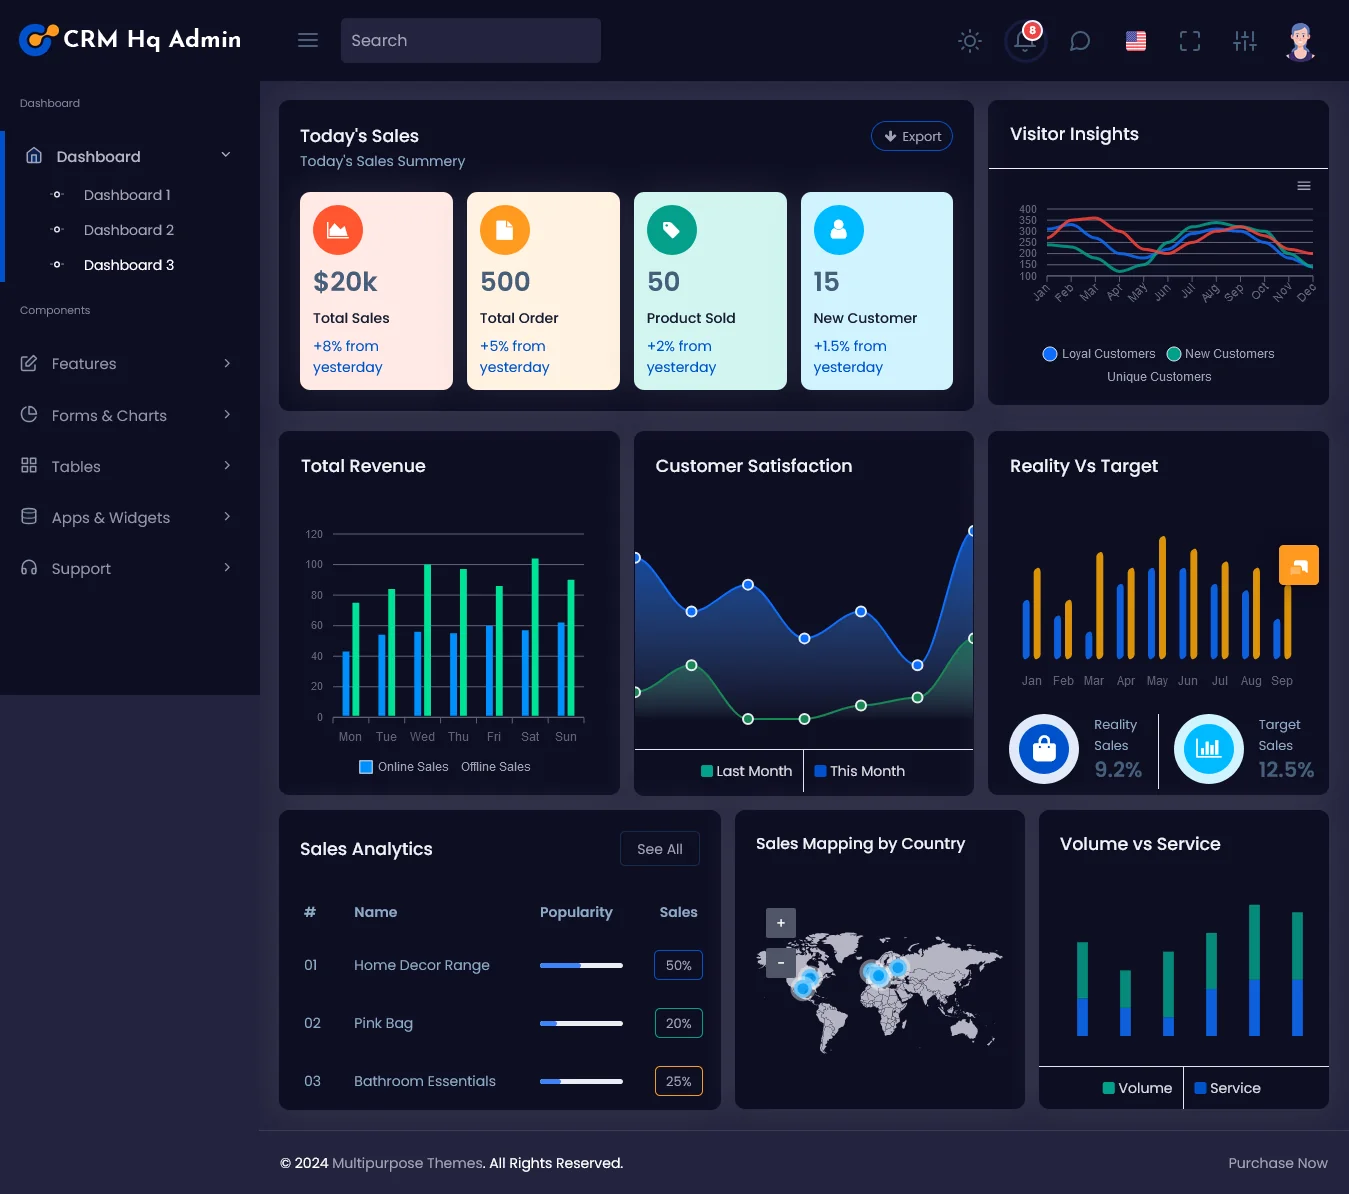Enter fullscreen mode via header icon
This screenshot has width=1349, height=1194.
tap(1189, 41)
